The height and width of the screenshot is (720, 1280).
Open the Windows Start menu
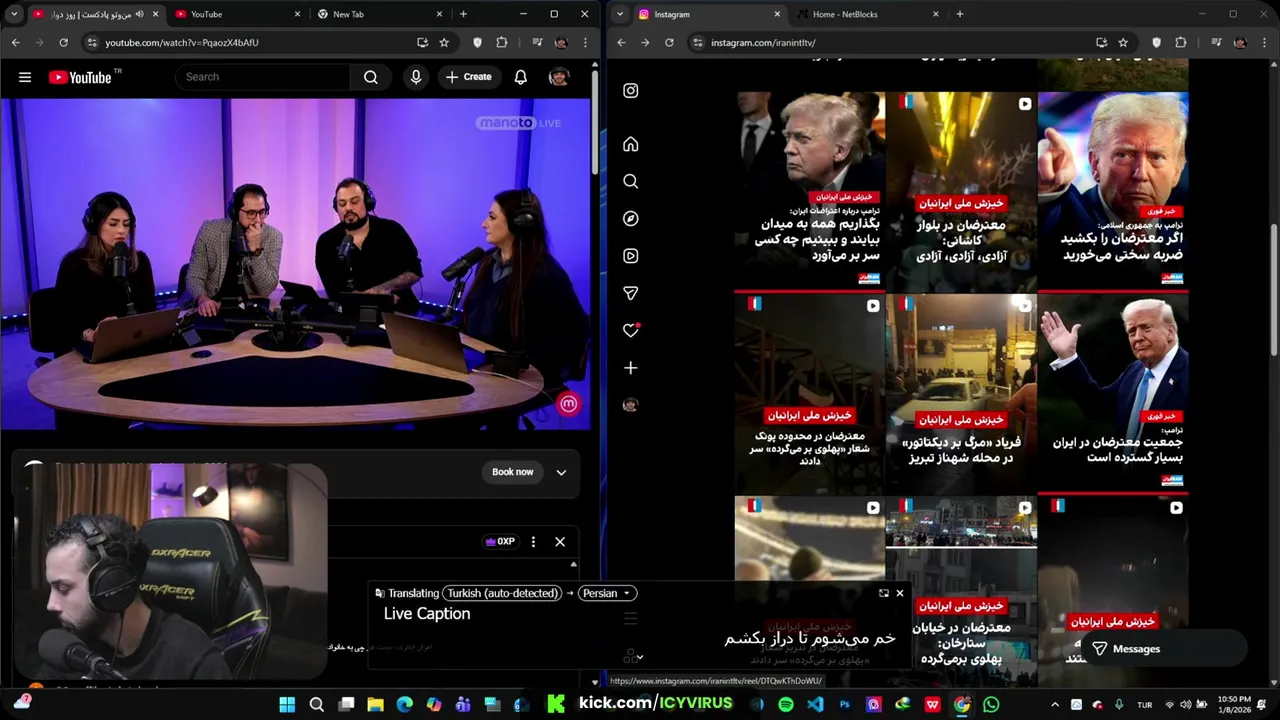[x=287, y=705]
